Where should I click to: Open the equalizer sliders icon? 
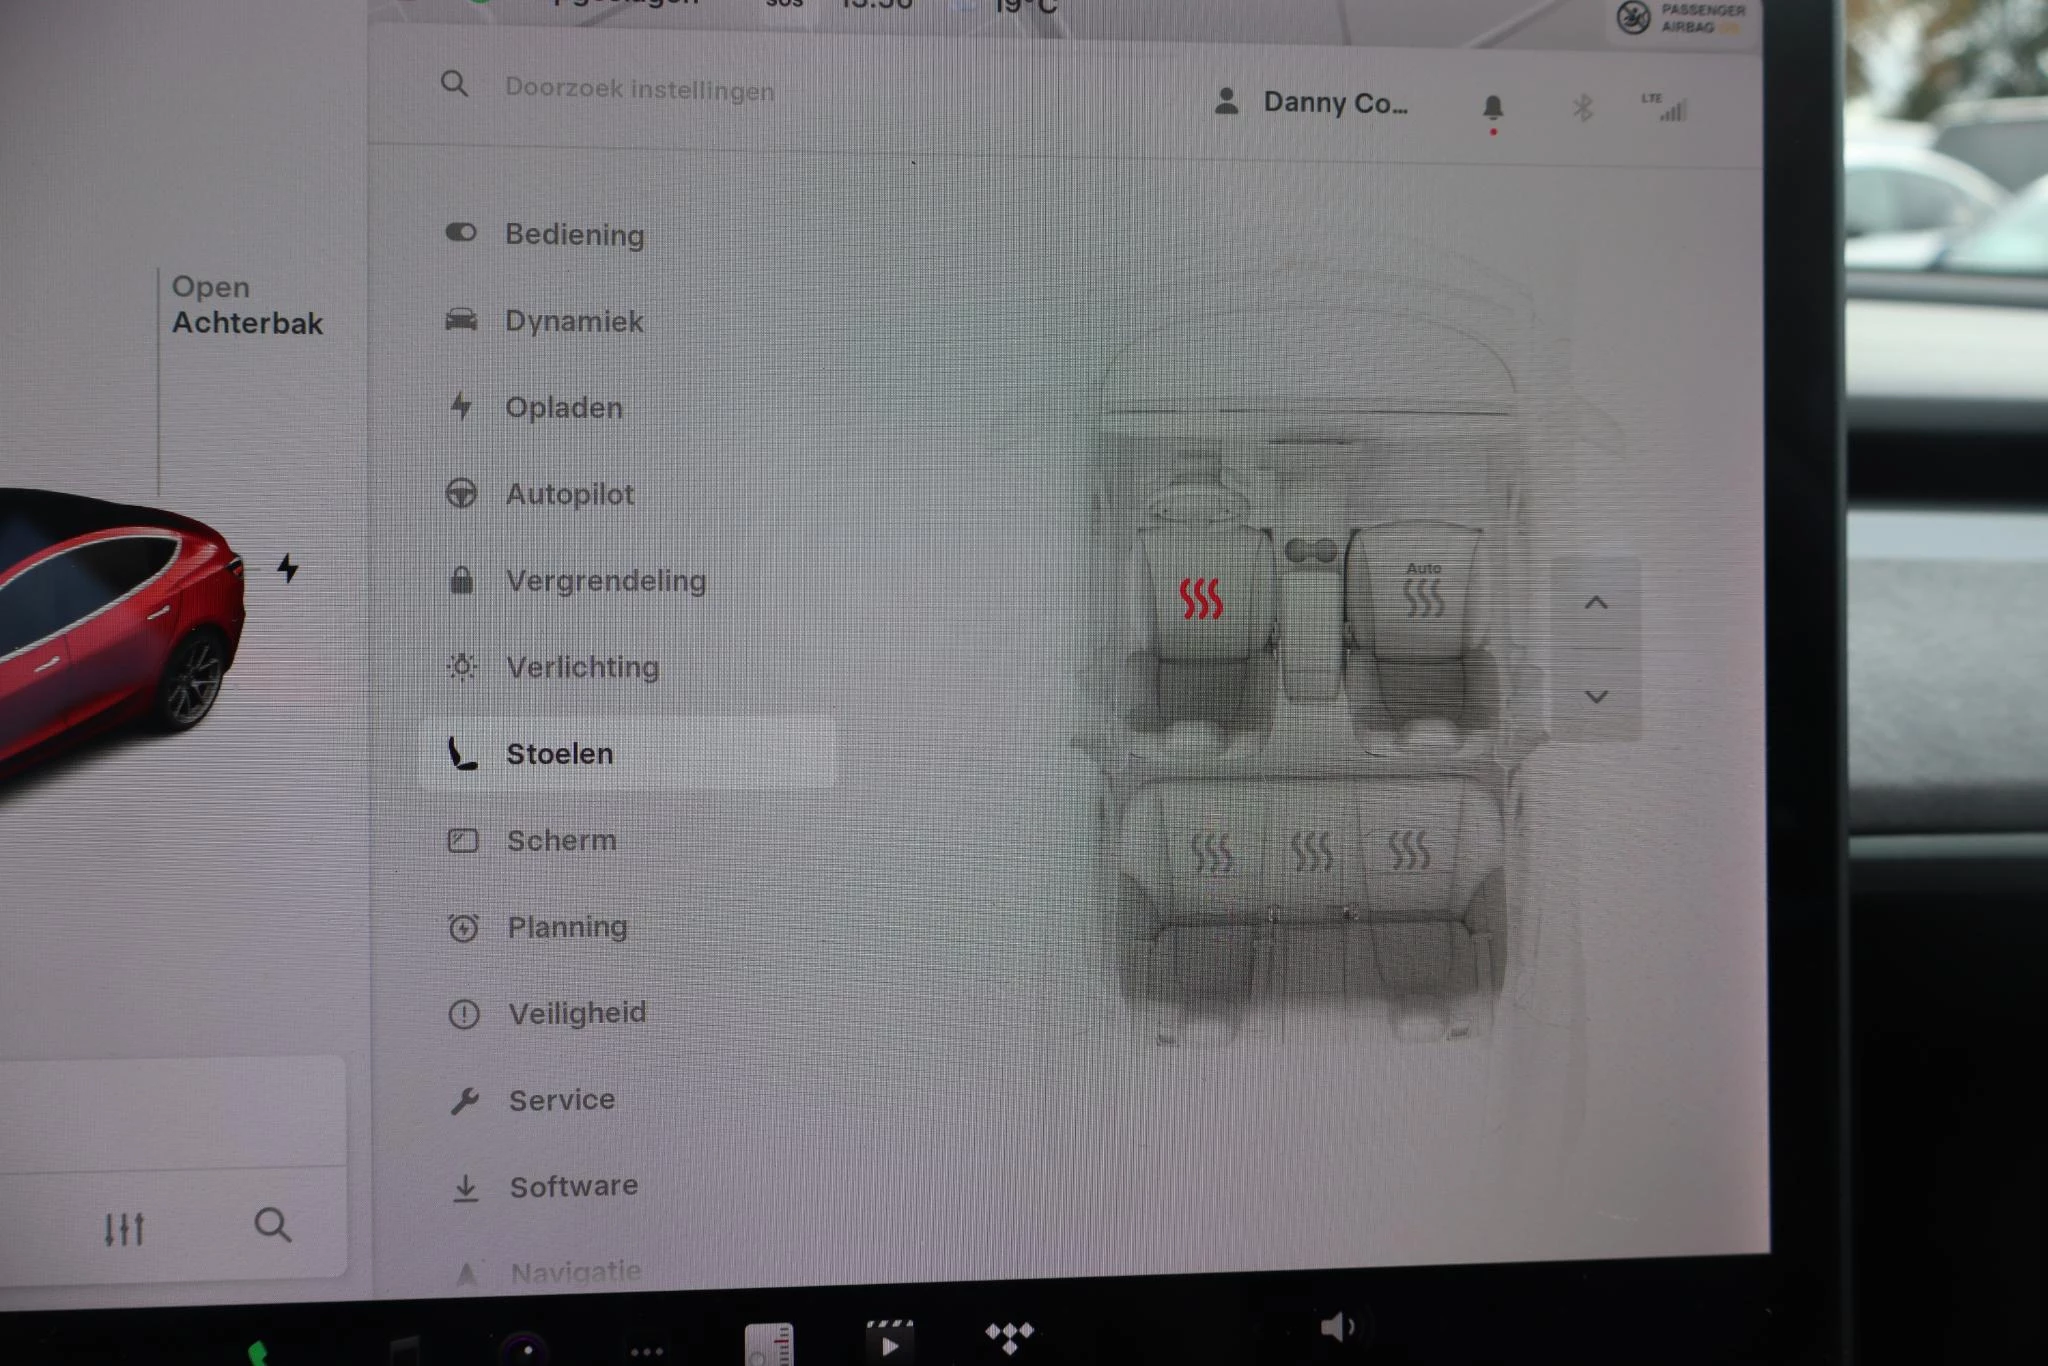click(125, 1228)
